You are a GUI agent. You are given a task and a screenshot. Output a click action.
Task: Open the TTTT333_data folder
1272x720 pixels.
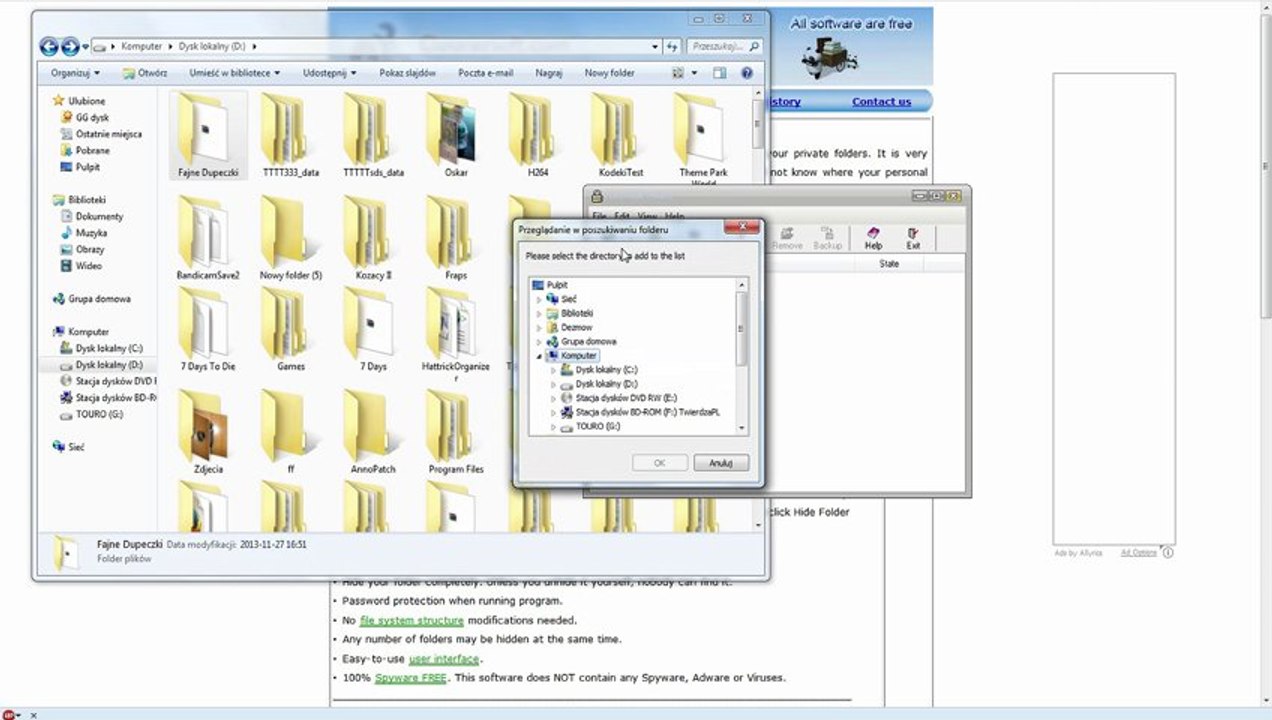[291, 136]
